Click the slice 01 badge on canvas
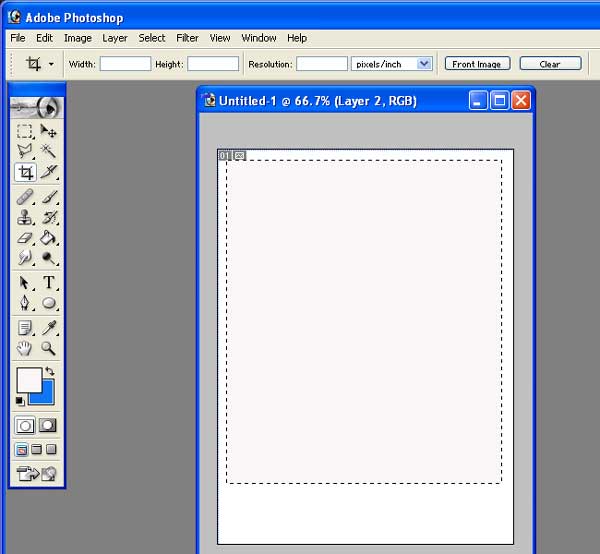Image resolution: width=600 pixels, height=554 pixels. point(225,155)
